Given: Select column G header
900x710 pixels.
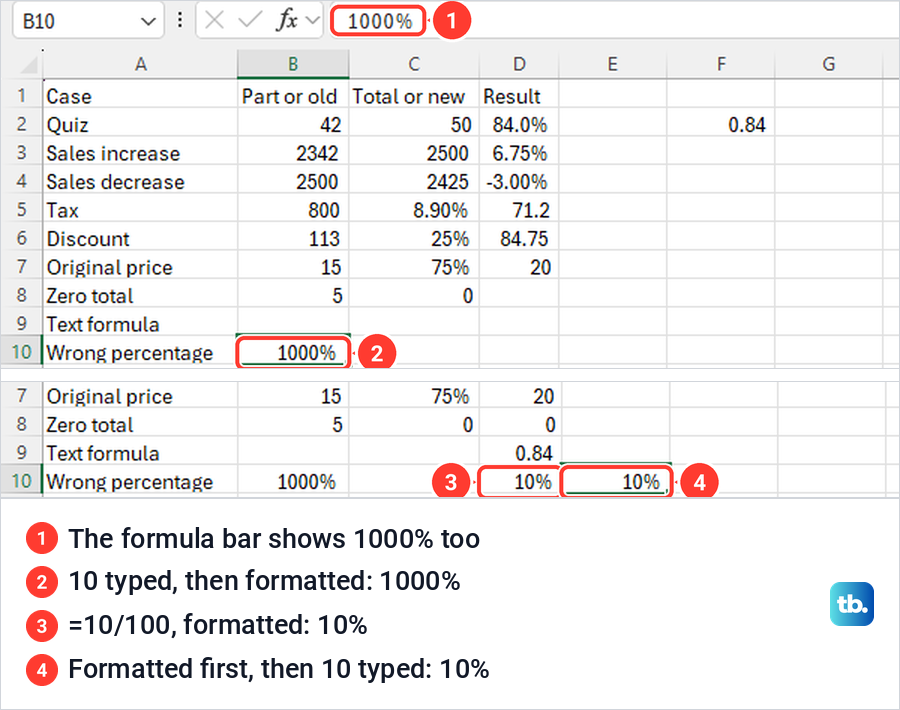Looking at the screenshot, I should tap(828, 64).
